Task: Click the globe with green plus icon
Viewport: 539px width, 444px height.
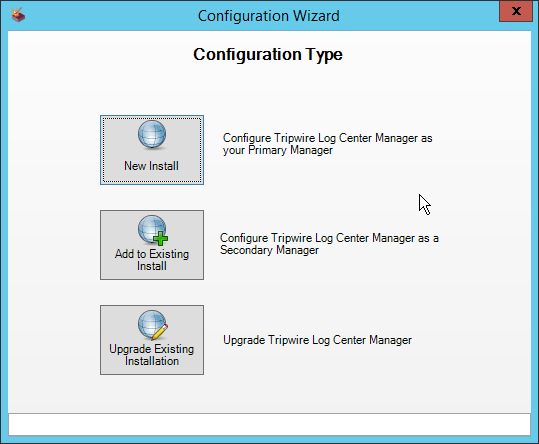Action: tap(153, 230)
